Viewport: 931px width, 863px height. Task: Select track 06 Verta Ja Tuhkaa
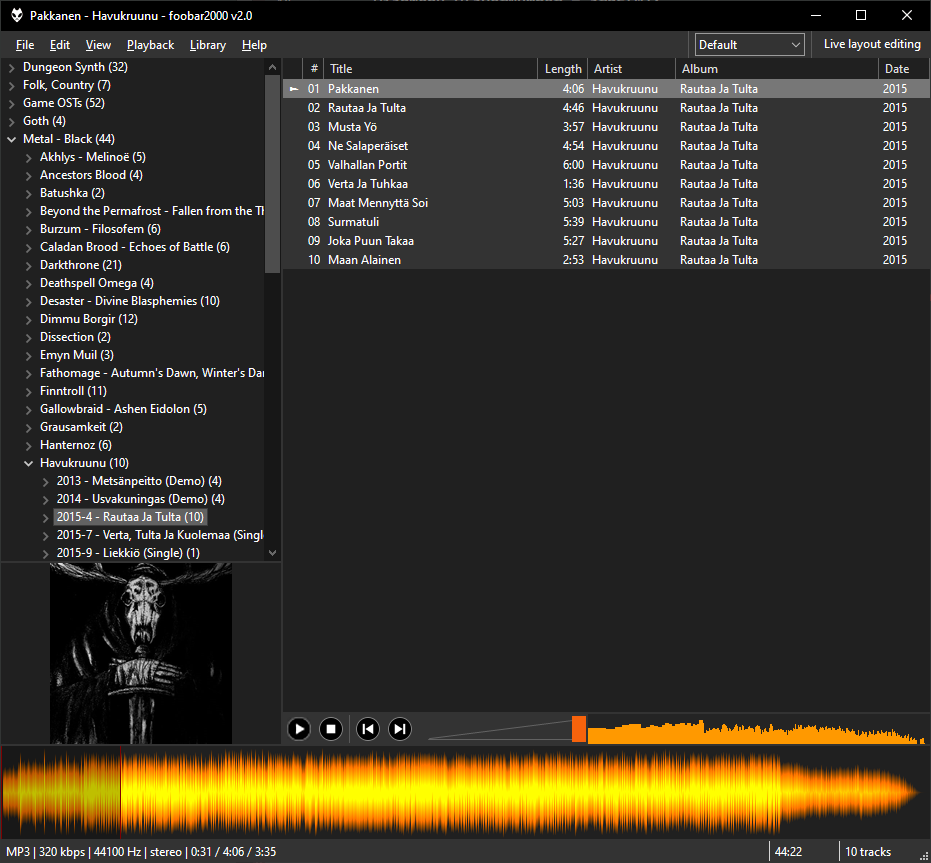[x=606, y=184]
